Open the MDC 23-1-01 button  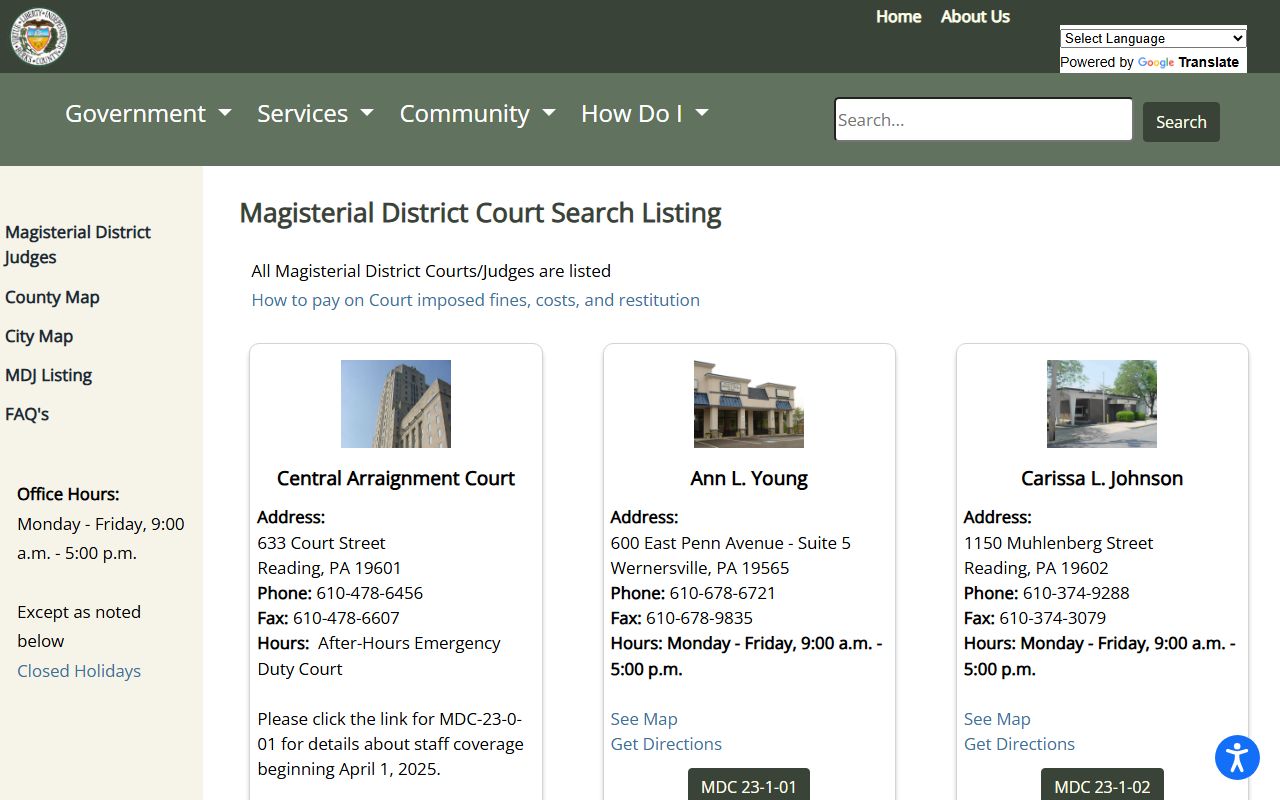coord(749,785)
